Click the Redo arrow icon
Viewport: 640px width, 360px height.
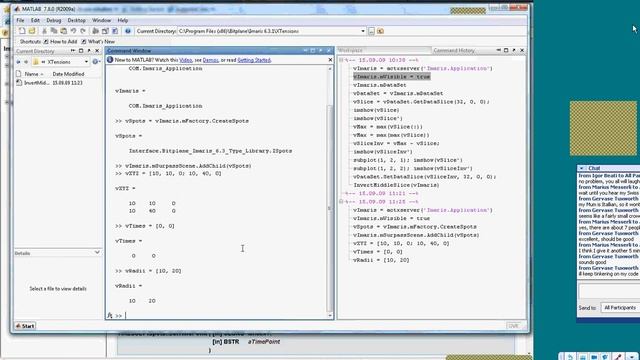[83, 31]
